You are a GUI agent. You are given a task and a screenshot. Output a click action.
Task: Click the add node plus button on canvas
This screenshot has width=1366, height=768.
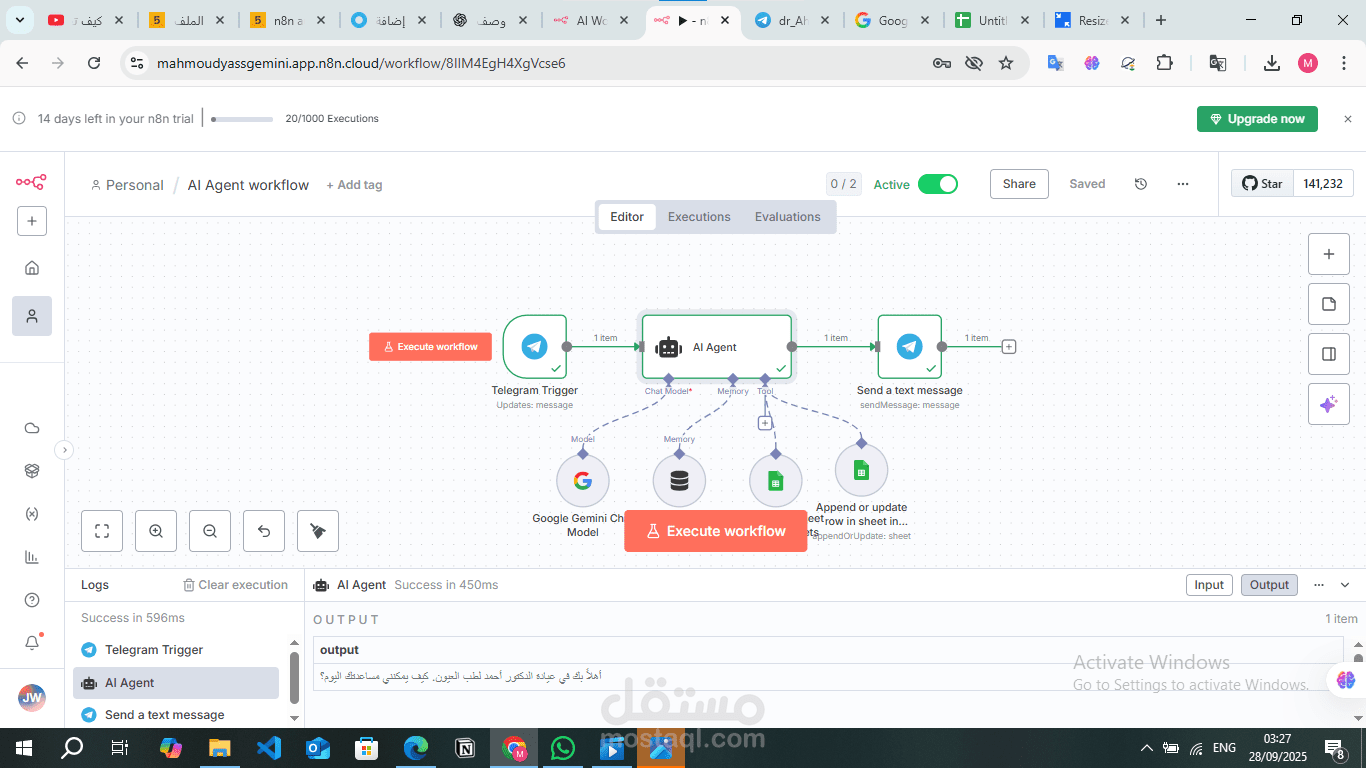coord(1329,254)
